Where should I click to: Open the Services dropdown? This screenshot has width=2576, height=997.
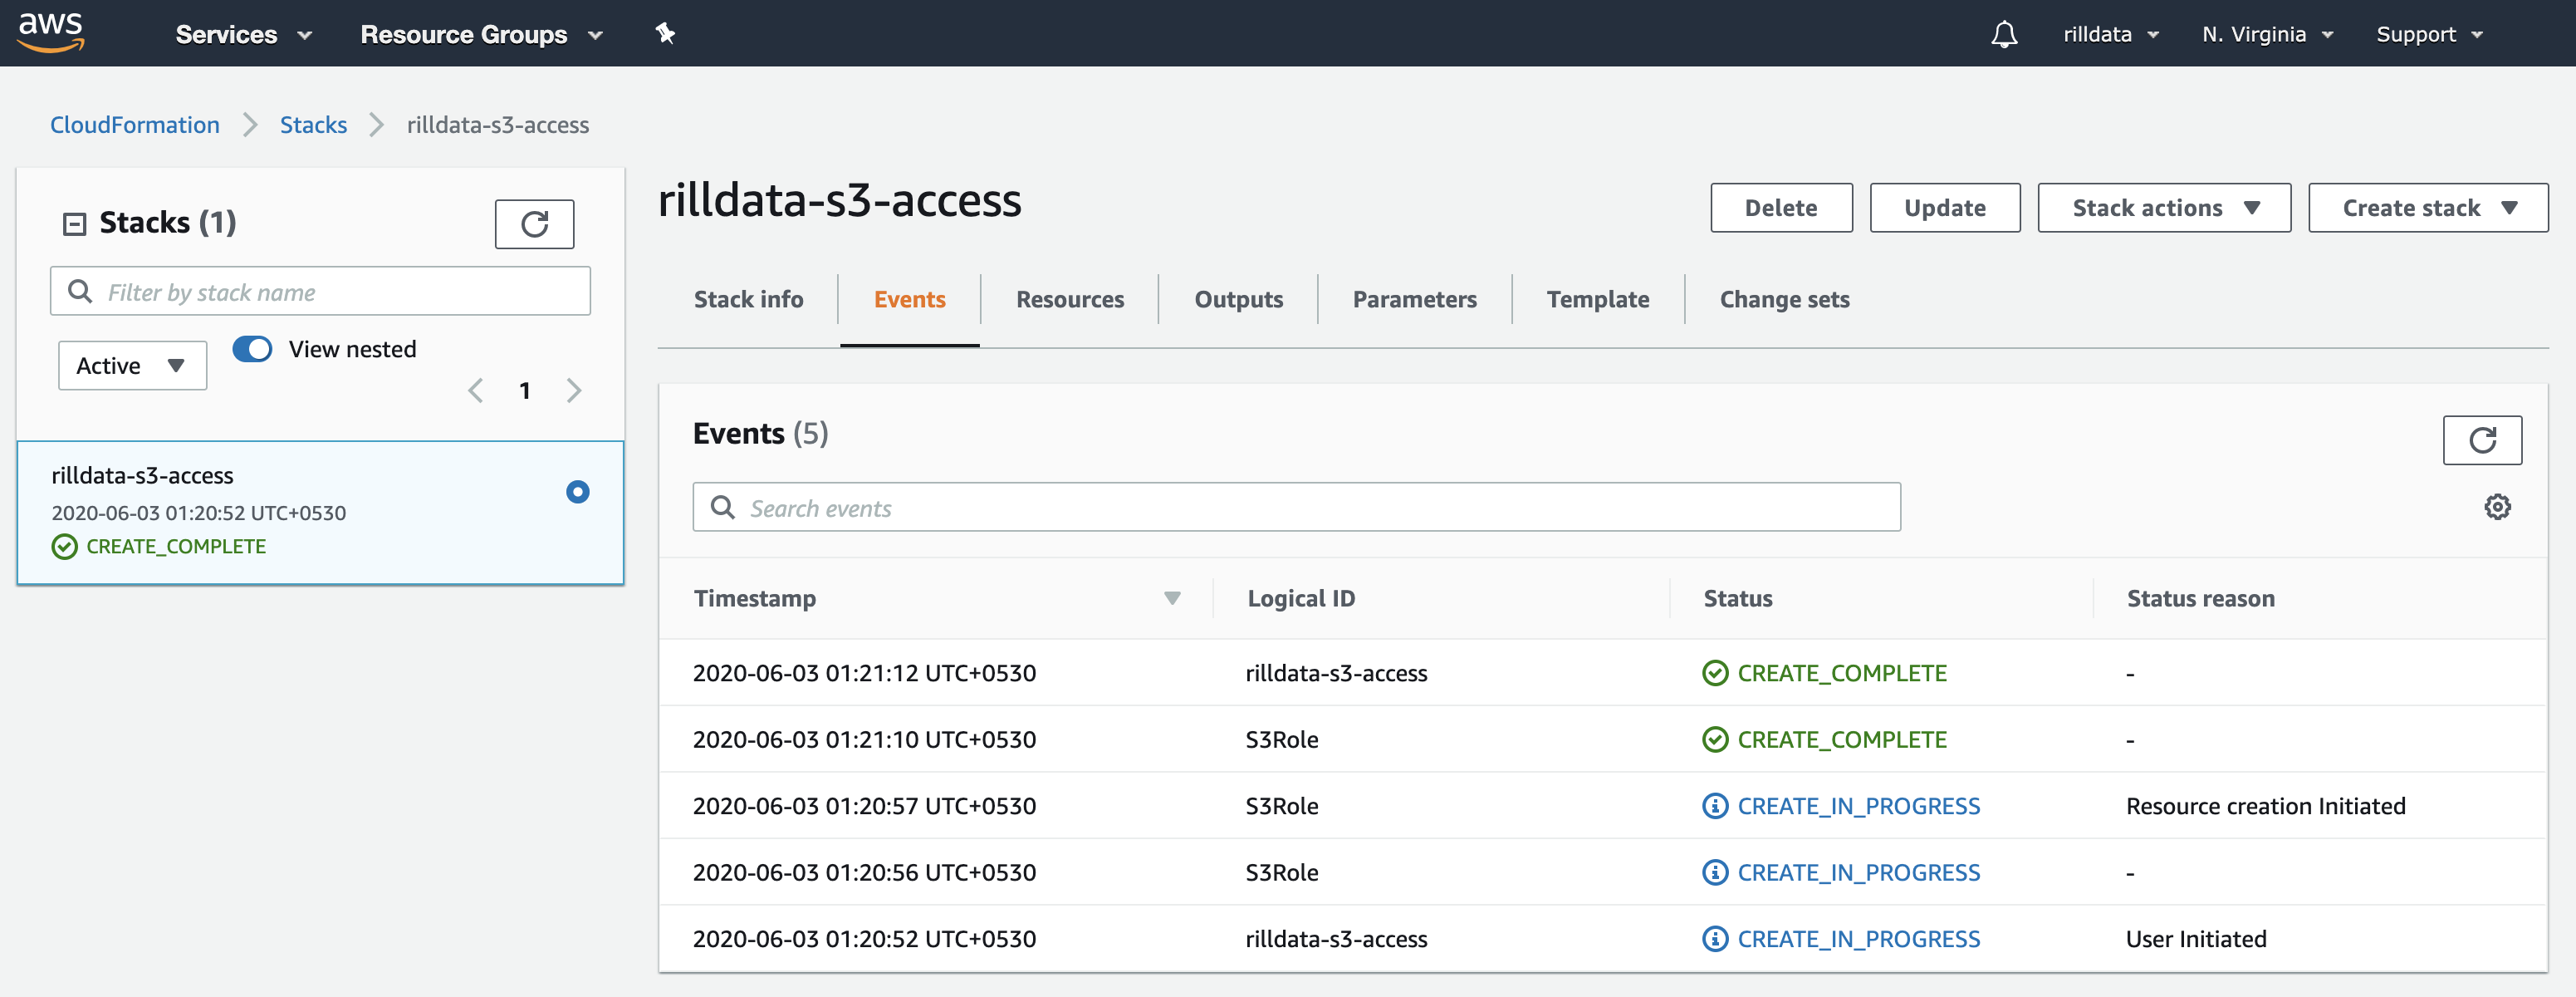tap(244, 34)
